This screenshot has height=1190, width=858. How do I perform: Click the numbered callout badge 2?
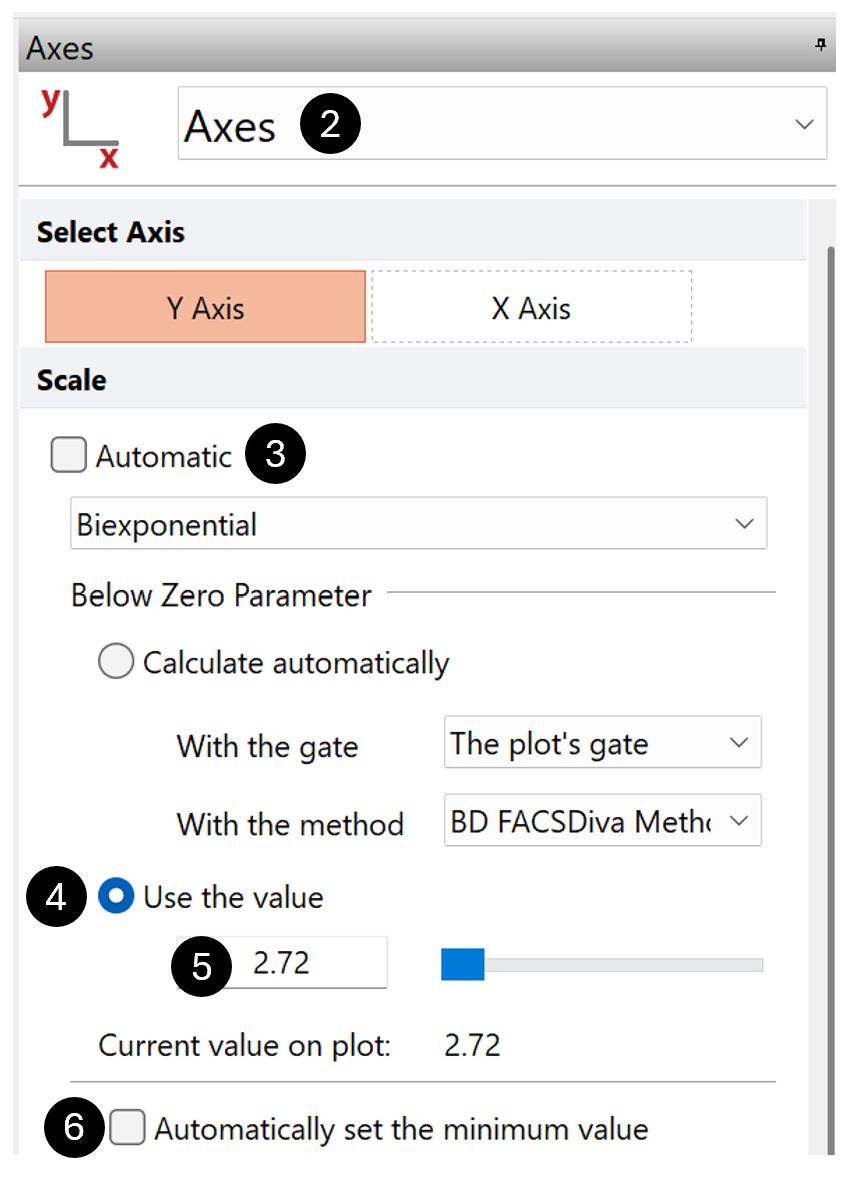(x=330, y=125)
